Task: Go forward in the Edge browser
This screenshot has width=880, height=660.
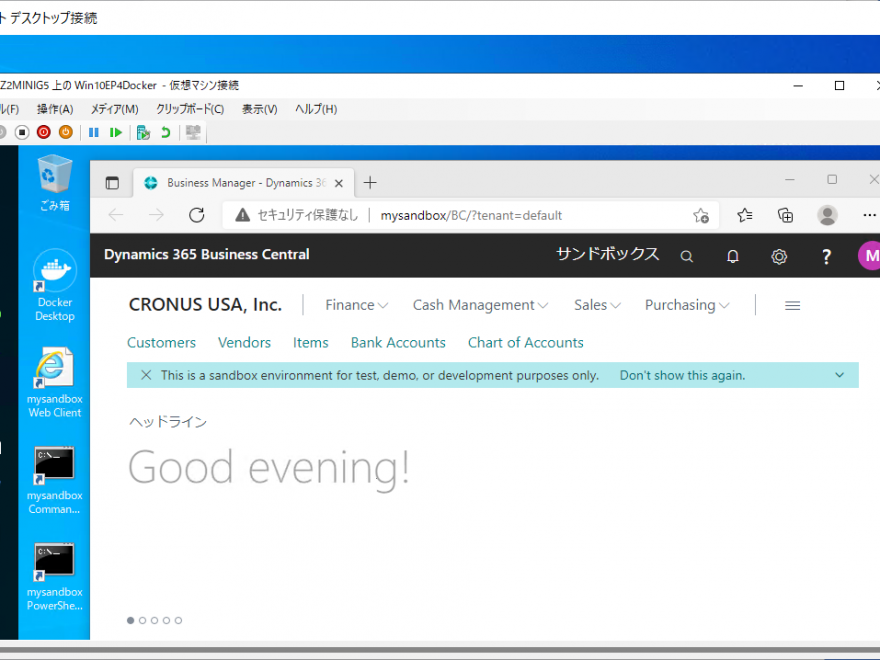Action: pos(157,215)
